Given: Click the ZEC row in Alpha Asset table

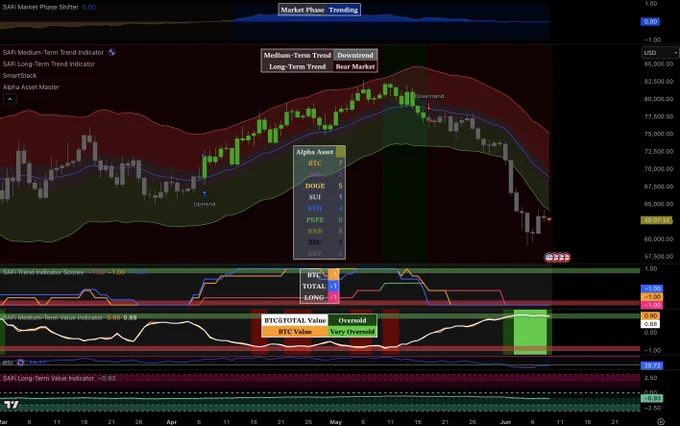Looking at the screenshot, I should coord(319,242).
